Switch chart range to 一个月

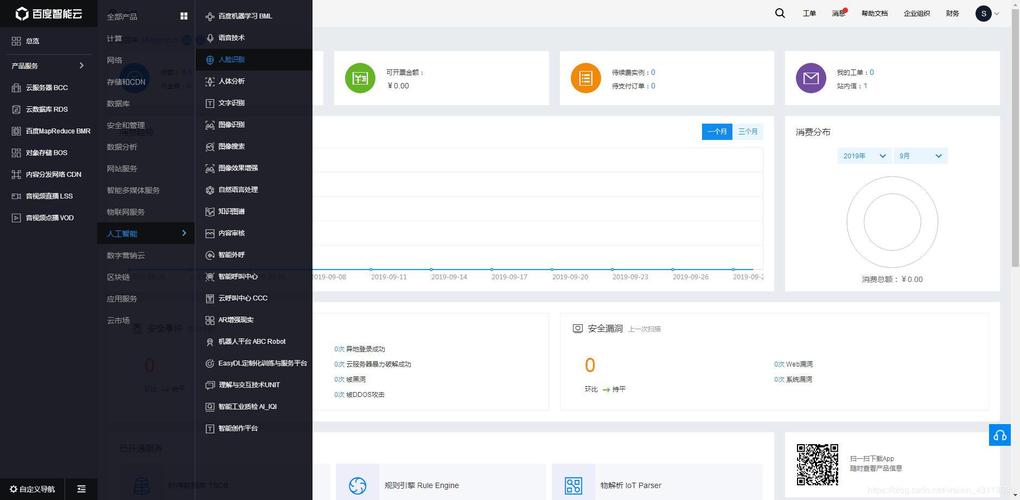coord(717,131)
